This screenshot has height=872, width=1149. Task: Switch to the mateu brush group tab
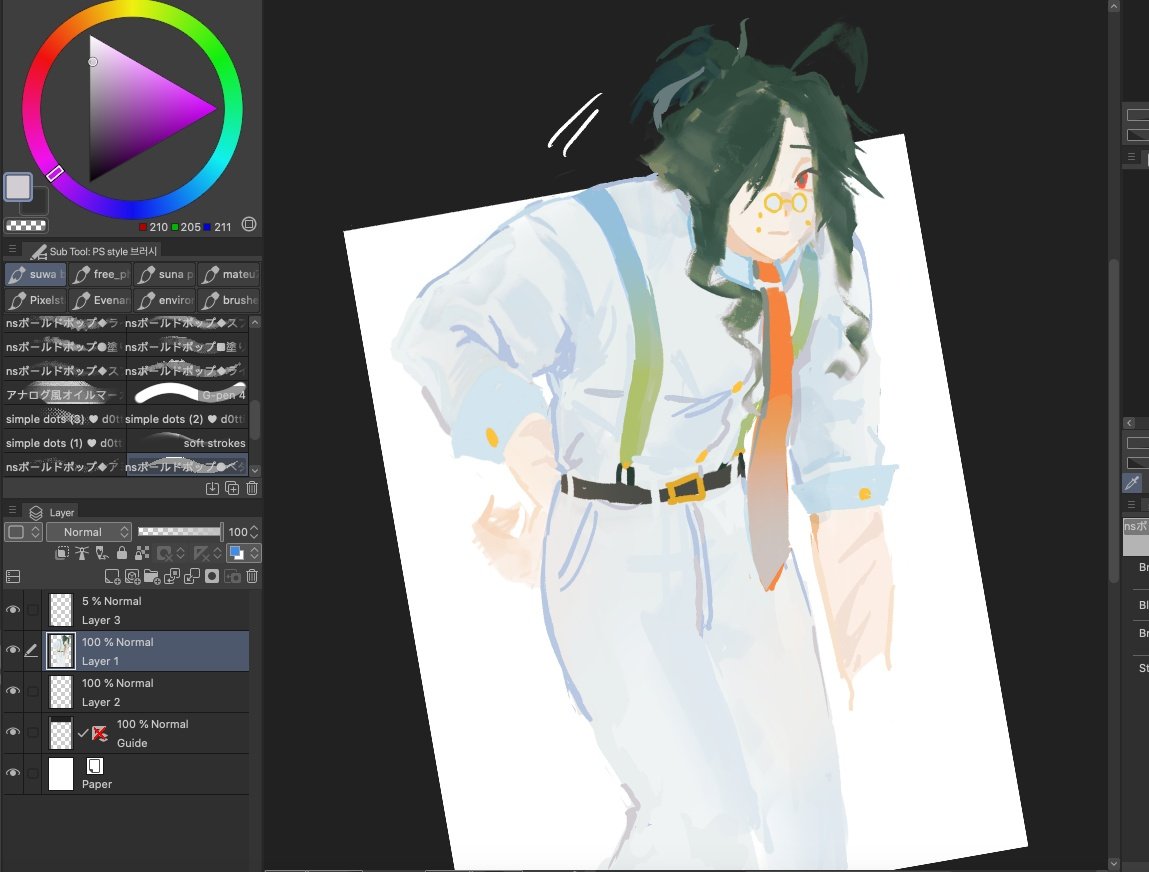(229, 274)
